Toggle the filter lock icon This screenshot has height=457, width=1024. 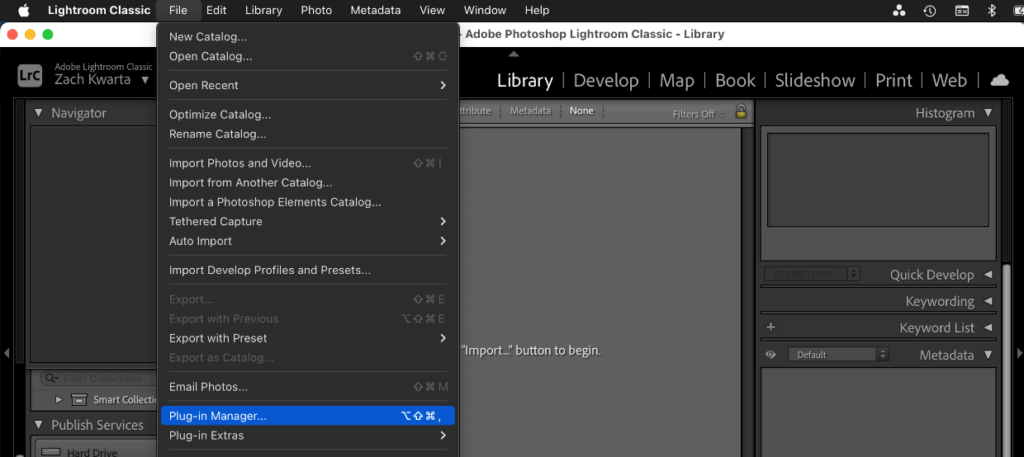tap(741, 112)
